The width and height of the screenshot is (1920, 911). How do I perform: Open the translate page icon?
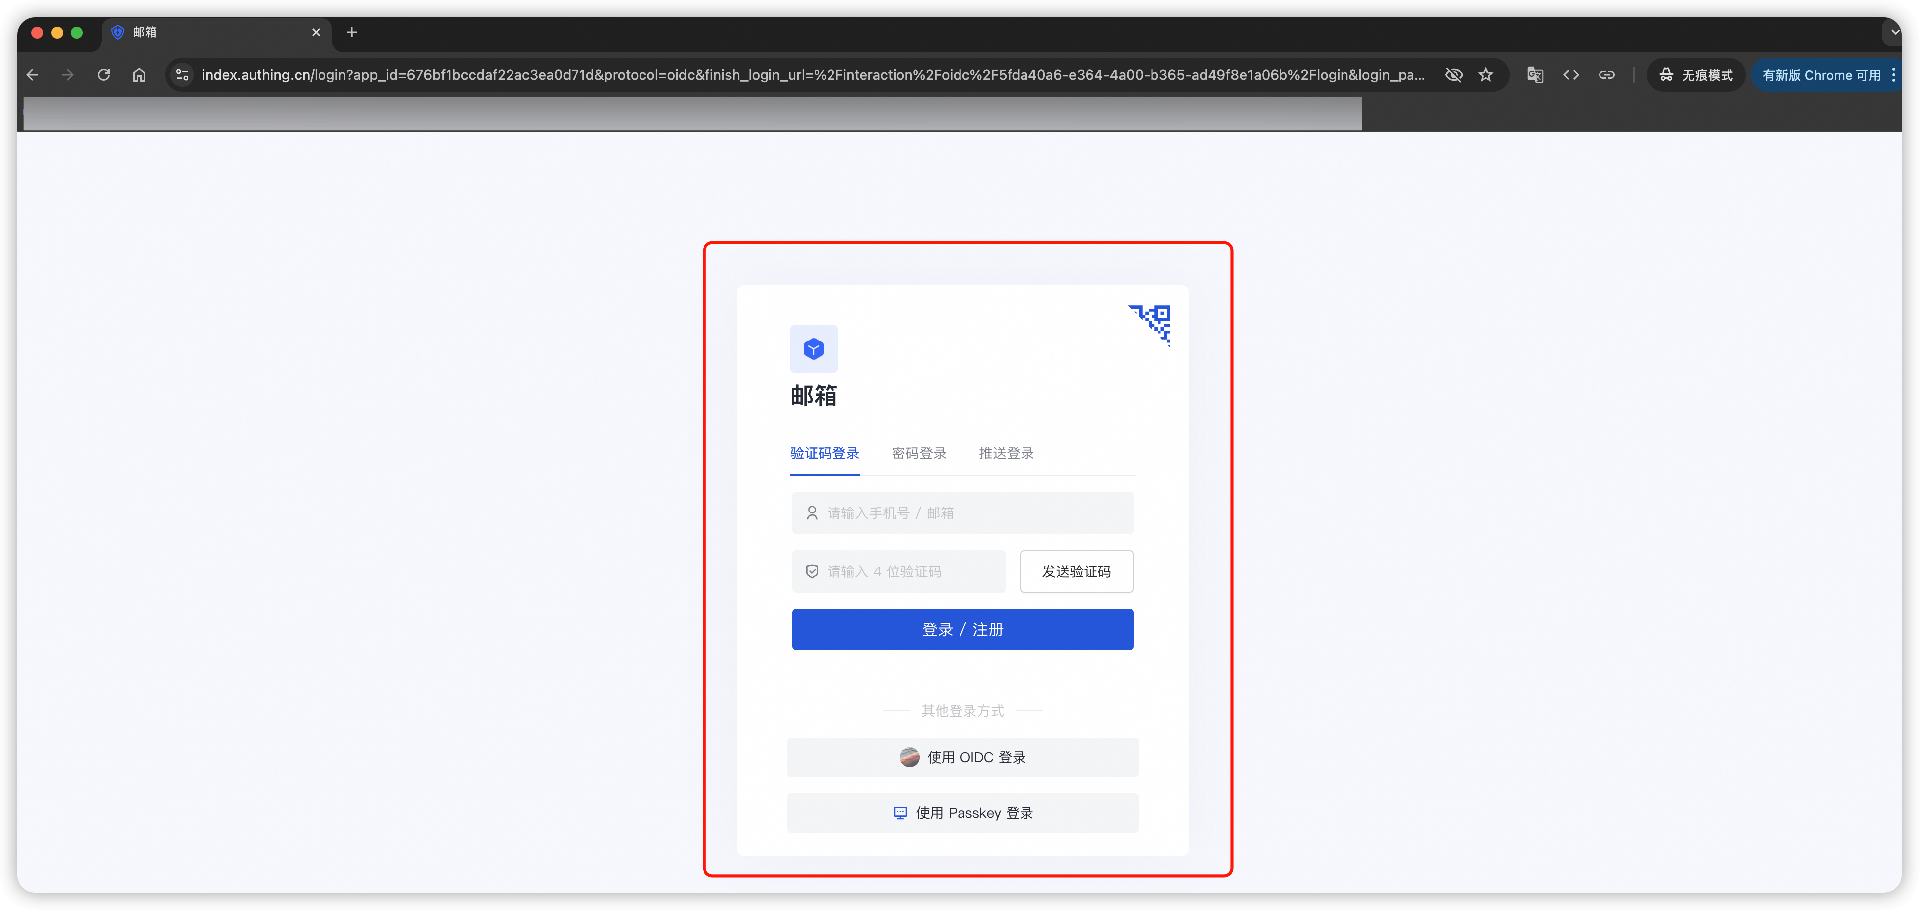pyautogui.click(x=1535, y=75)
